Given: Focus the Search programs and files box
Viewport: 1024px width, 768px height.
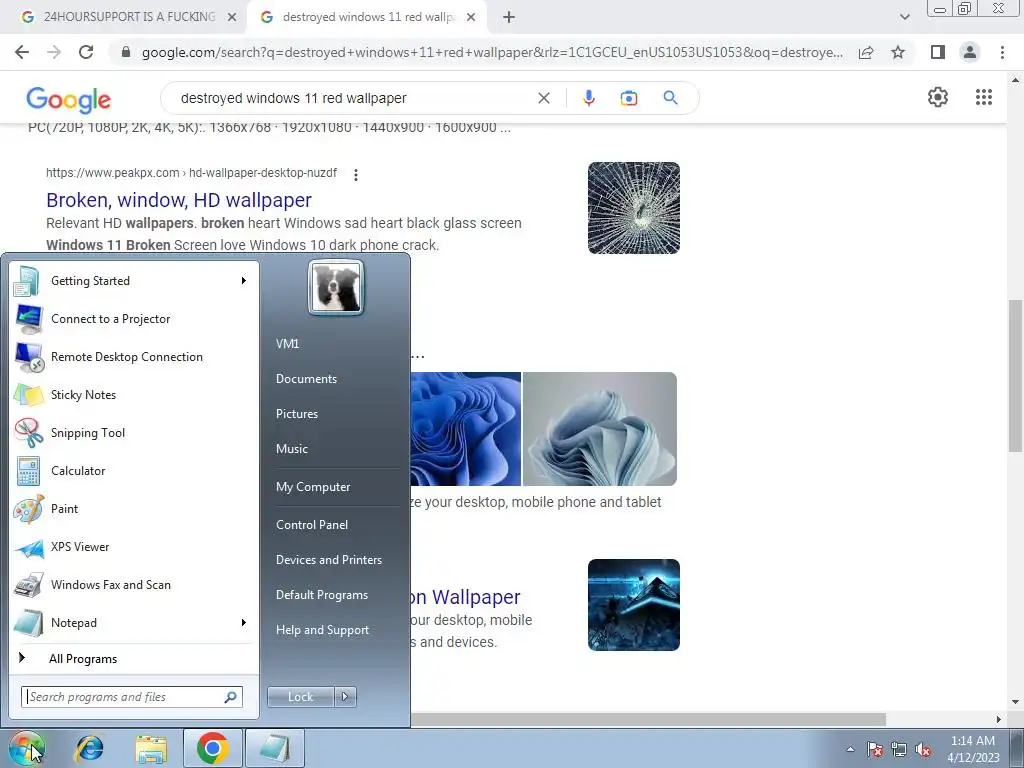Looking at the screenshot, I should (x=131, y=697).
